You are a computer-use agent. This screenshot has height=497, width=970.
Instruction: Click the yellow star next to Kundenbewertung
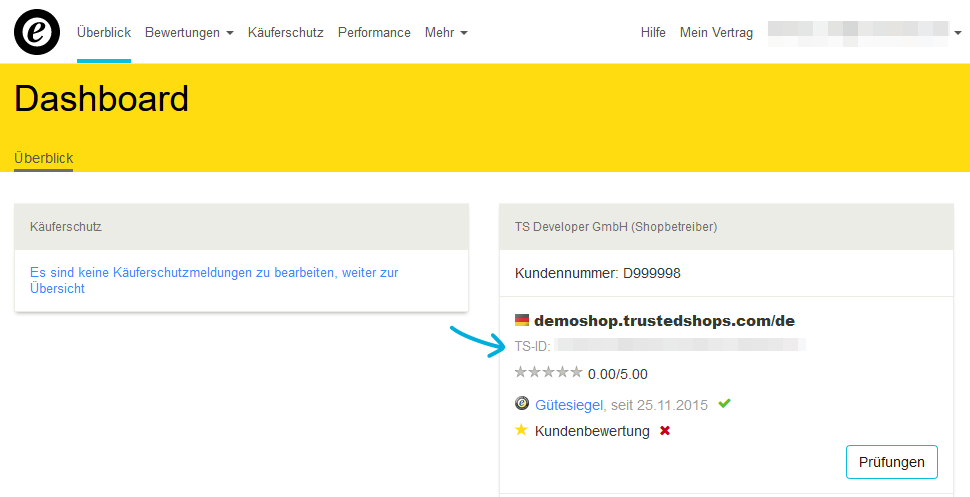pyautogui.click(x=521, y=430)
